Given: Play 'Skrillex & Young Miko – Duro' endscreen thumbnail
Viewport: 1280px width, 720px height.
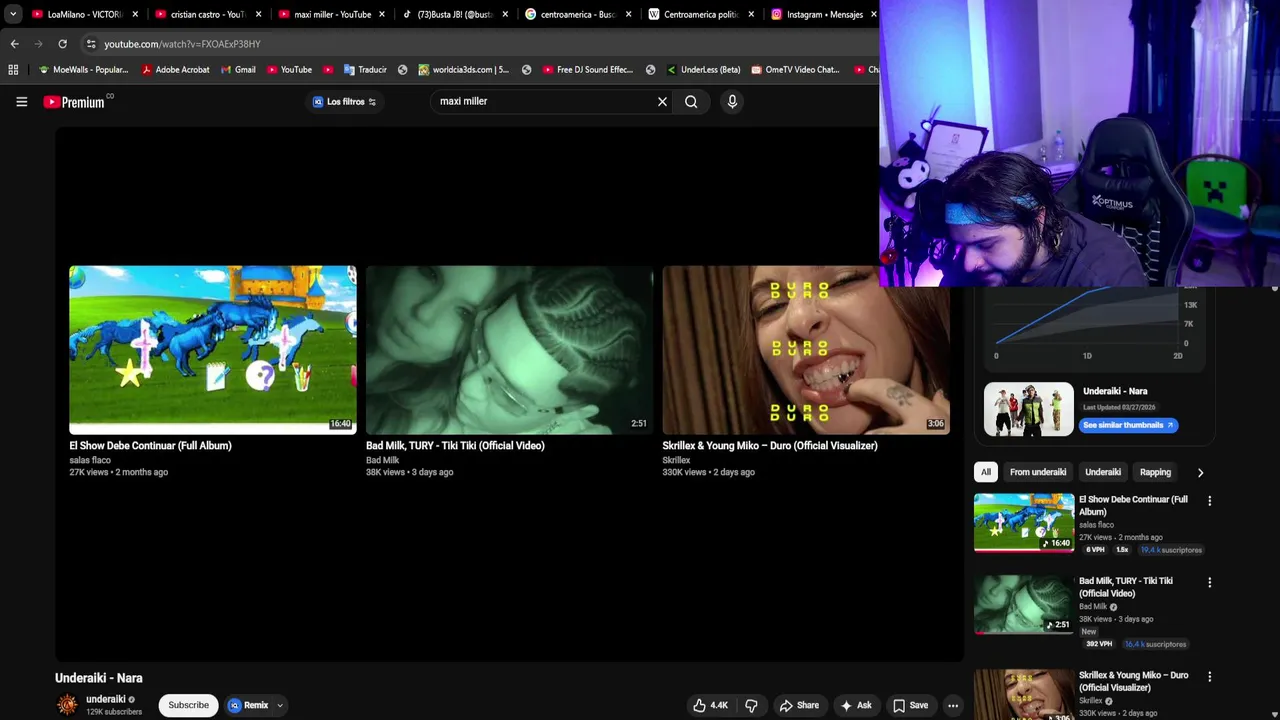Looking at the screenshot, I should (806, 349).
